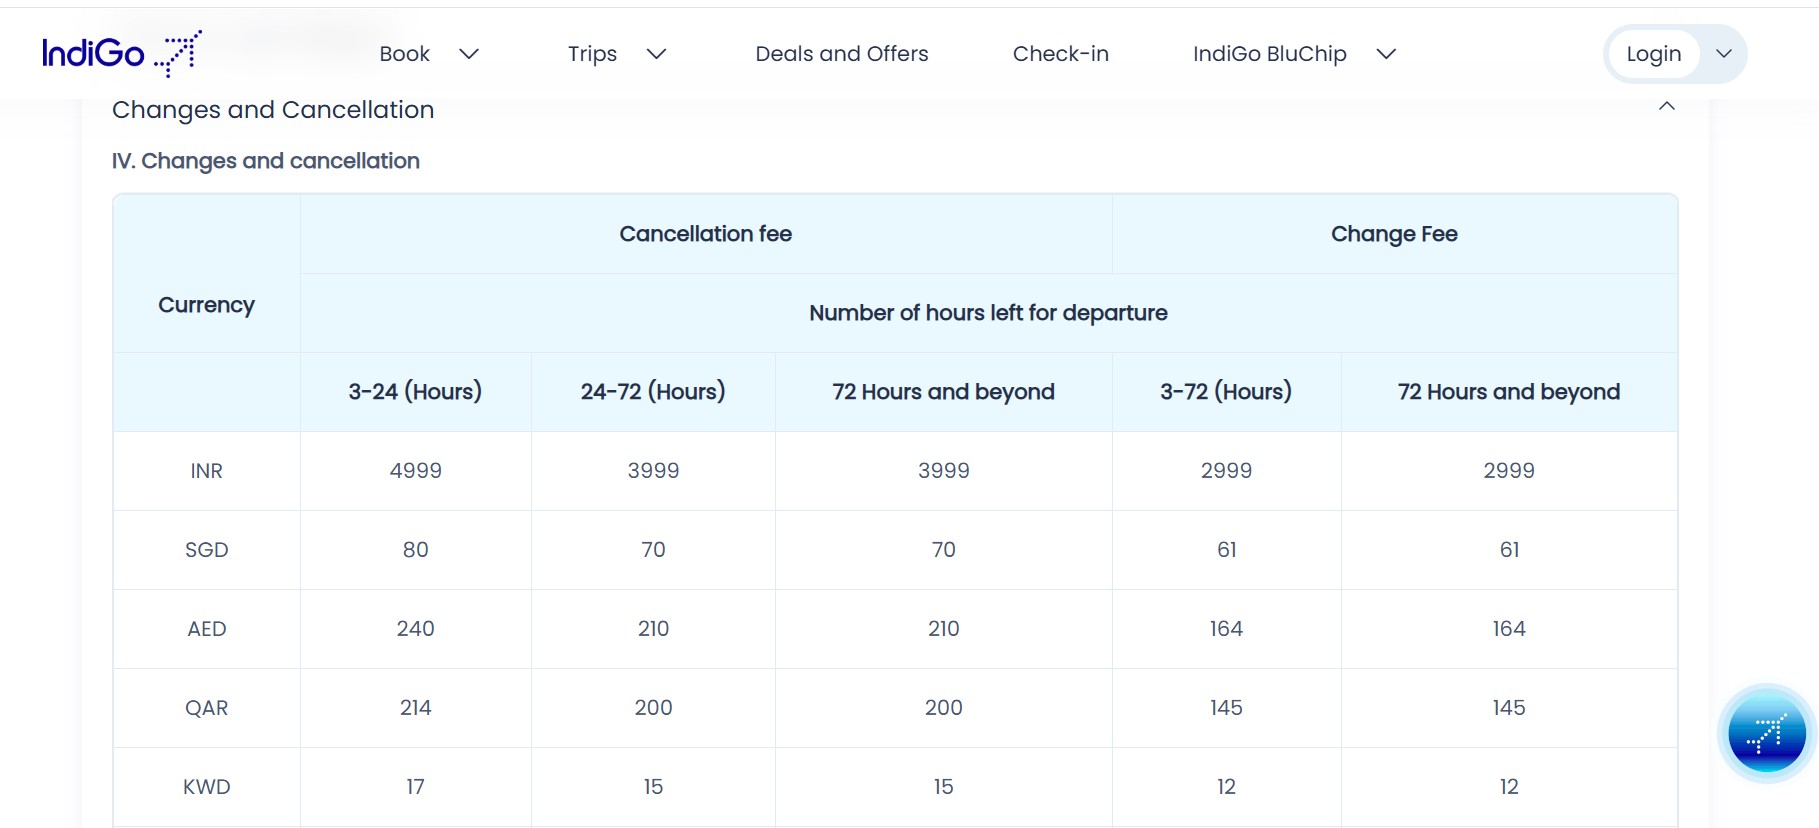Open the Trips menu
This screenshot has height=828, width=1819.
[x=592, y=54]
